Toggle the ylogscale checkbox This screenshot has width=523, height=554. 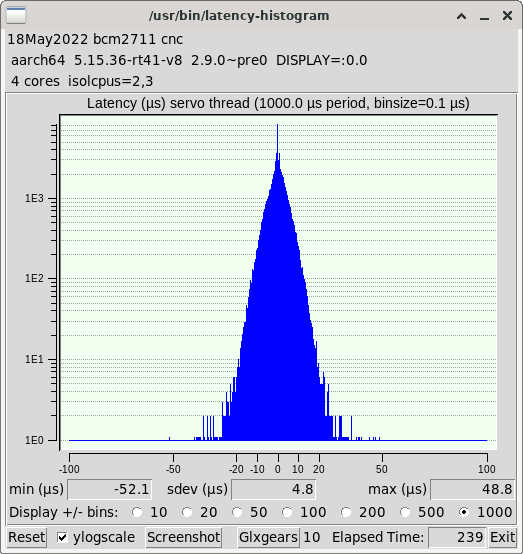pyautogui.click(x=62, y=537)
